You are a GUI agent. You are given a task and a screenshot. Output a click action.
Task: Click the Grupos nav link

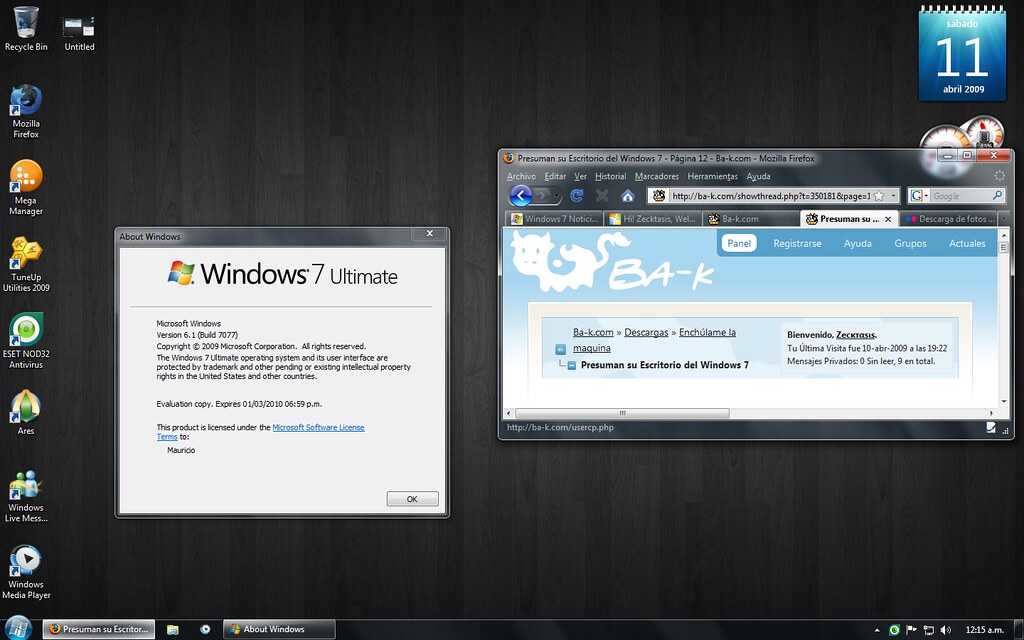pyautogui.click(x=910, y=243)
